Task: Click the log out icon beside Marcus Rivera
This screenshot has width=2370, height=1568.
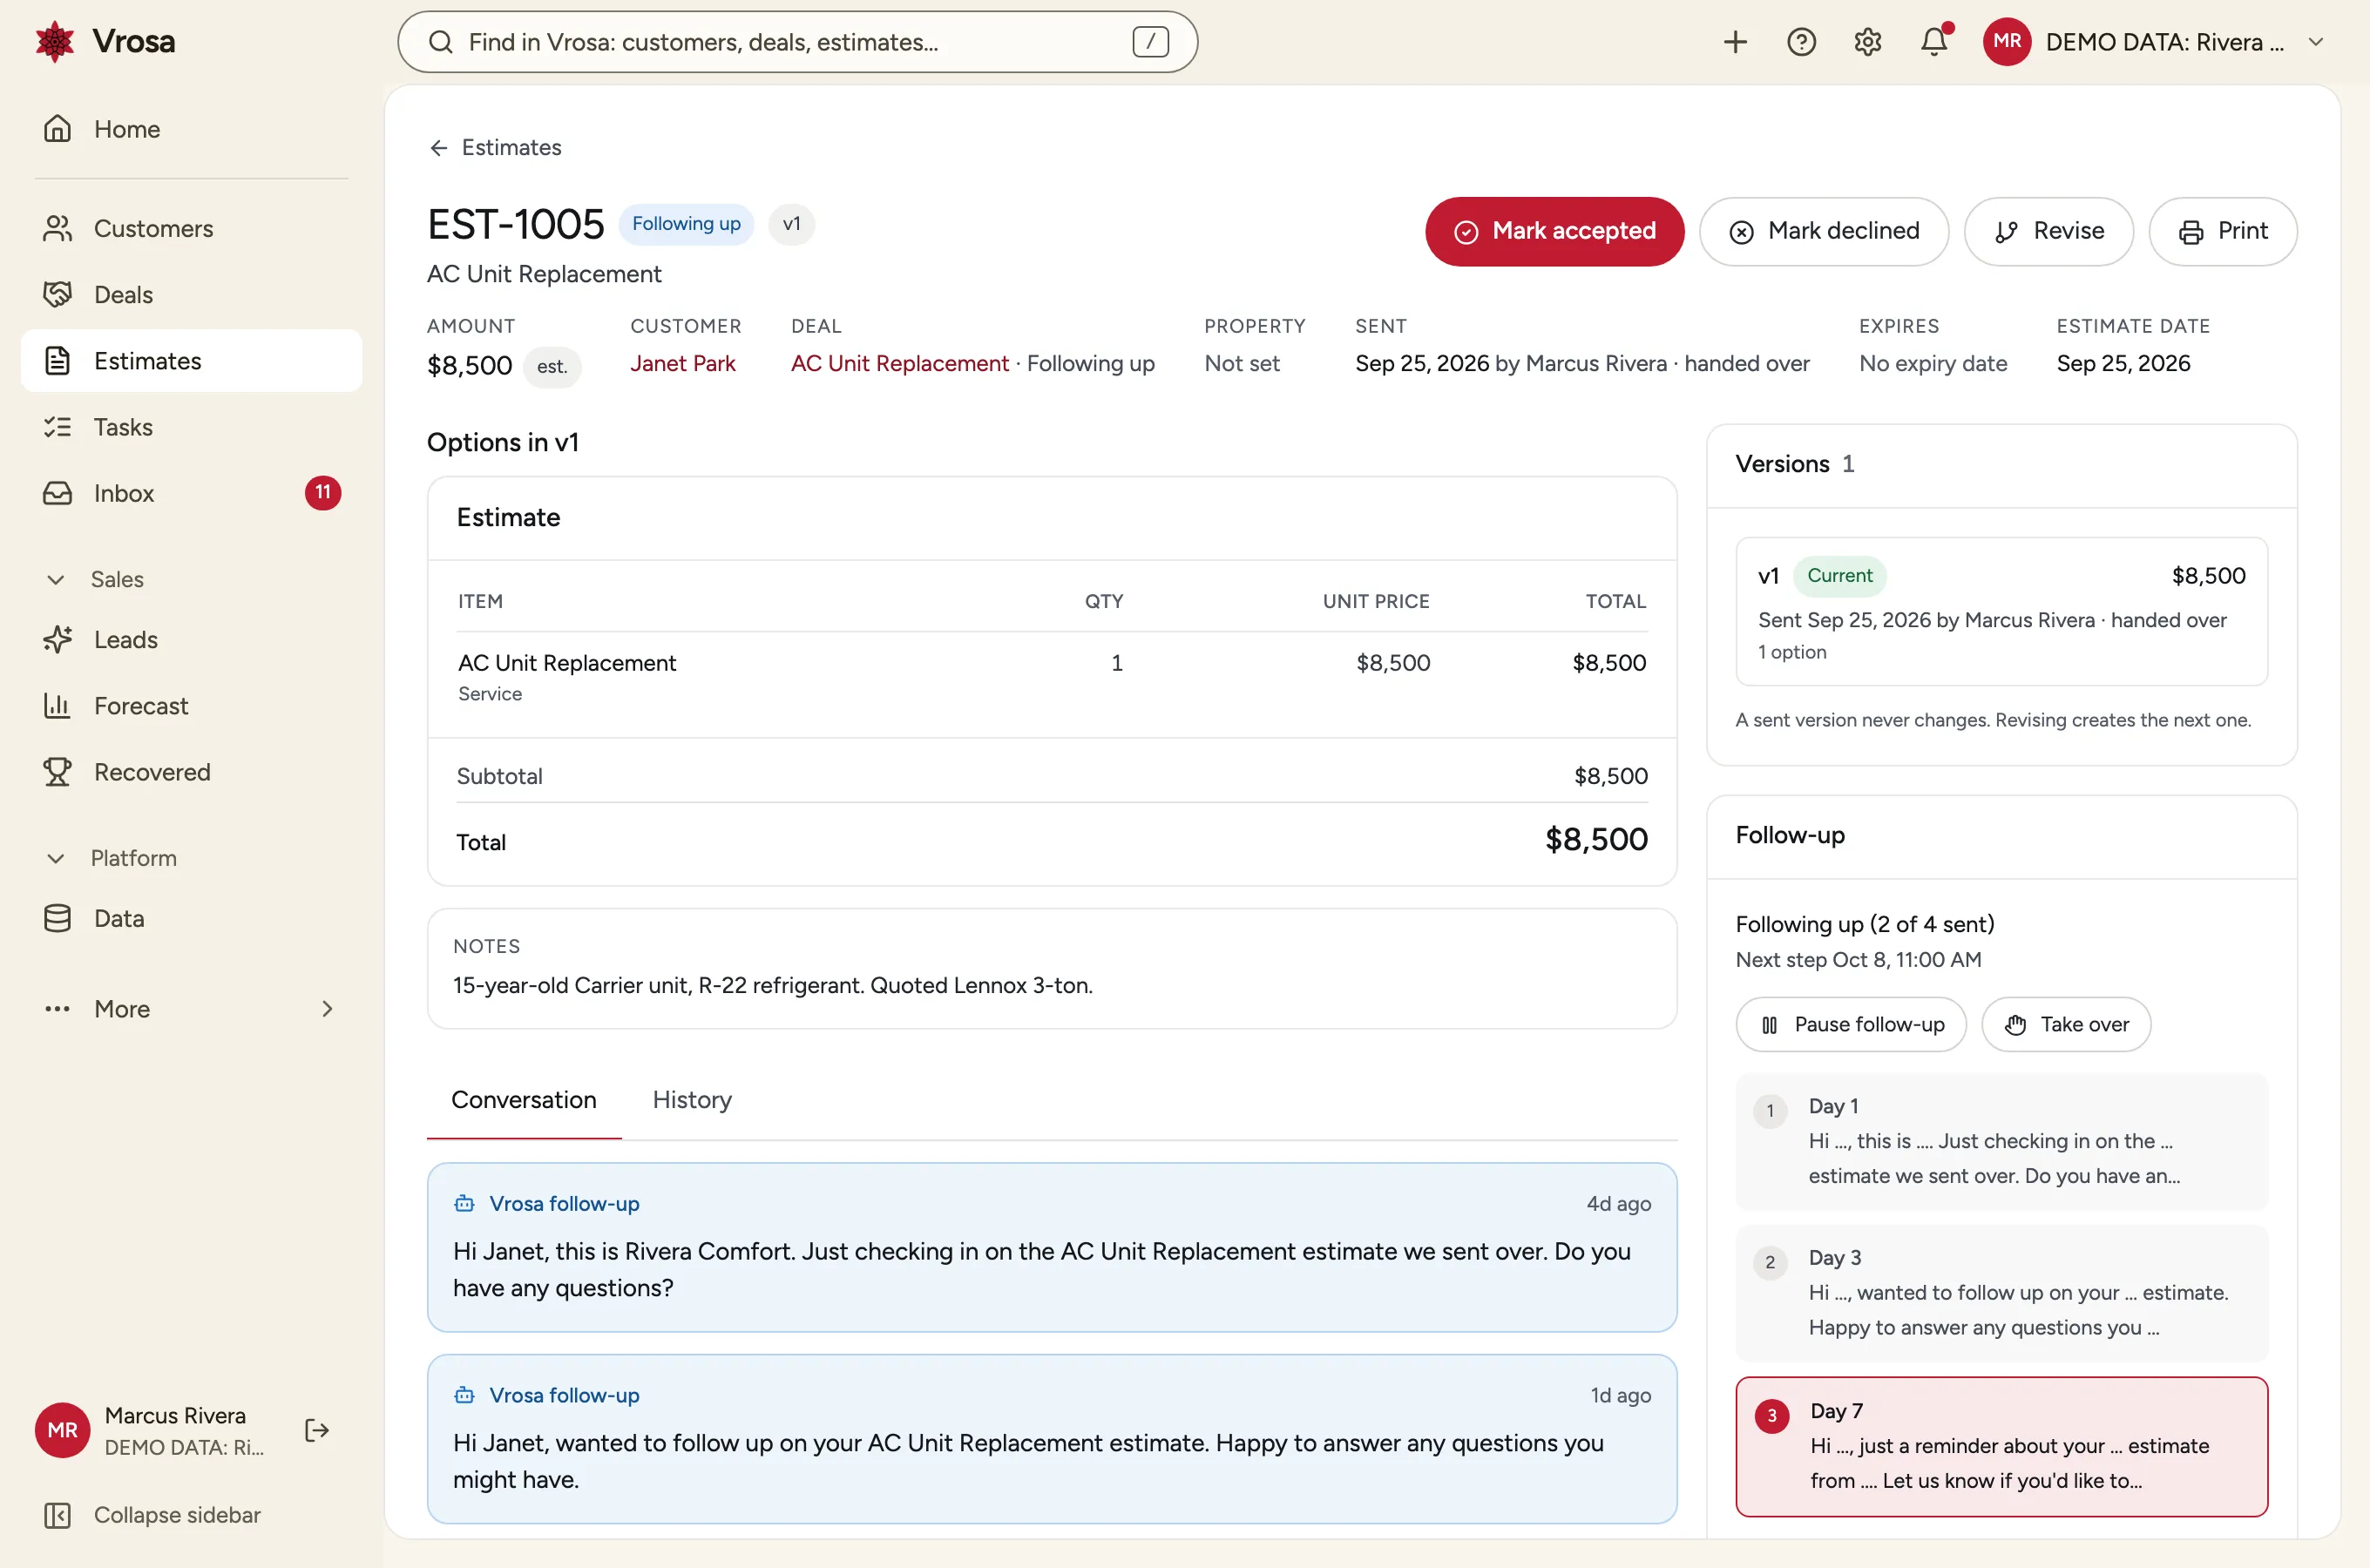Action: 317,1430
